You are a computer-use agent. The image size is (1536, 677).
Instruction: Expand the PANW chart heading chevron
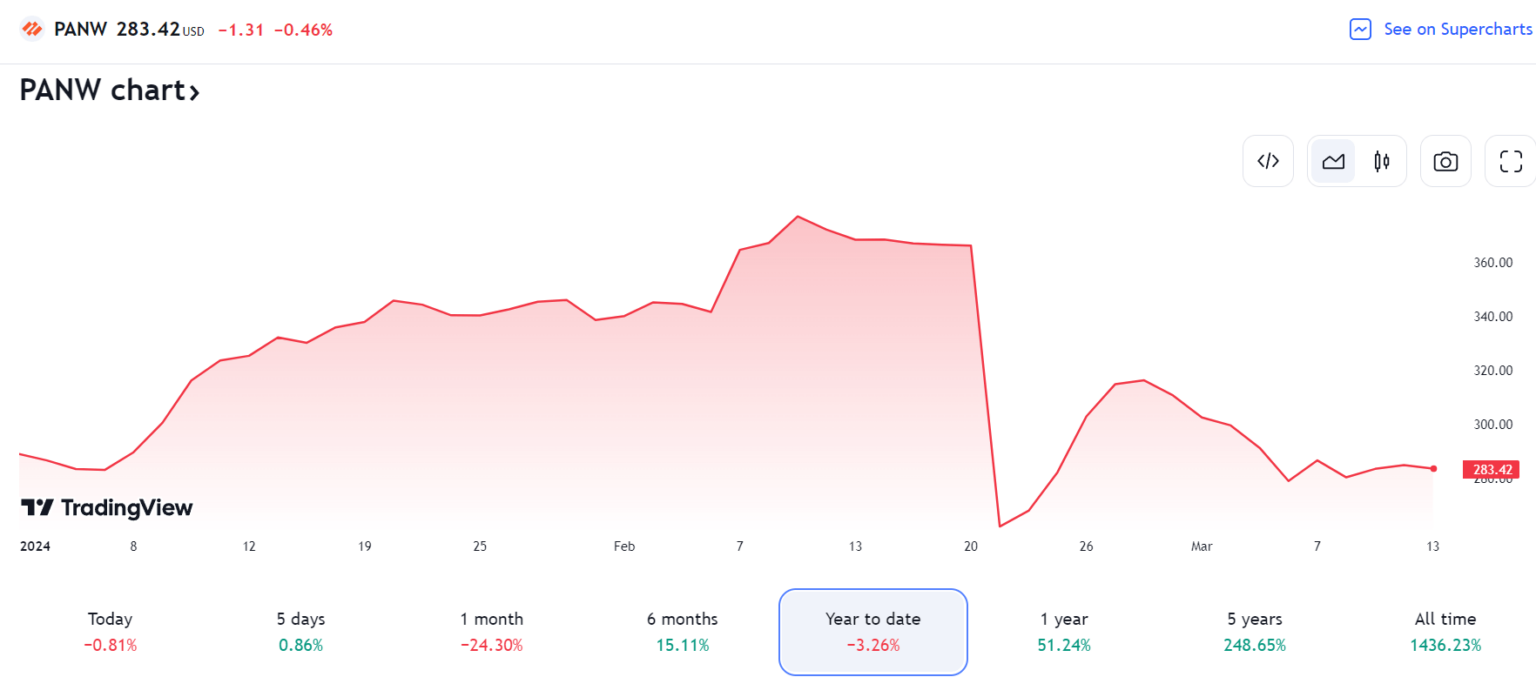194,90
